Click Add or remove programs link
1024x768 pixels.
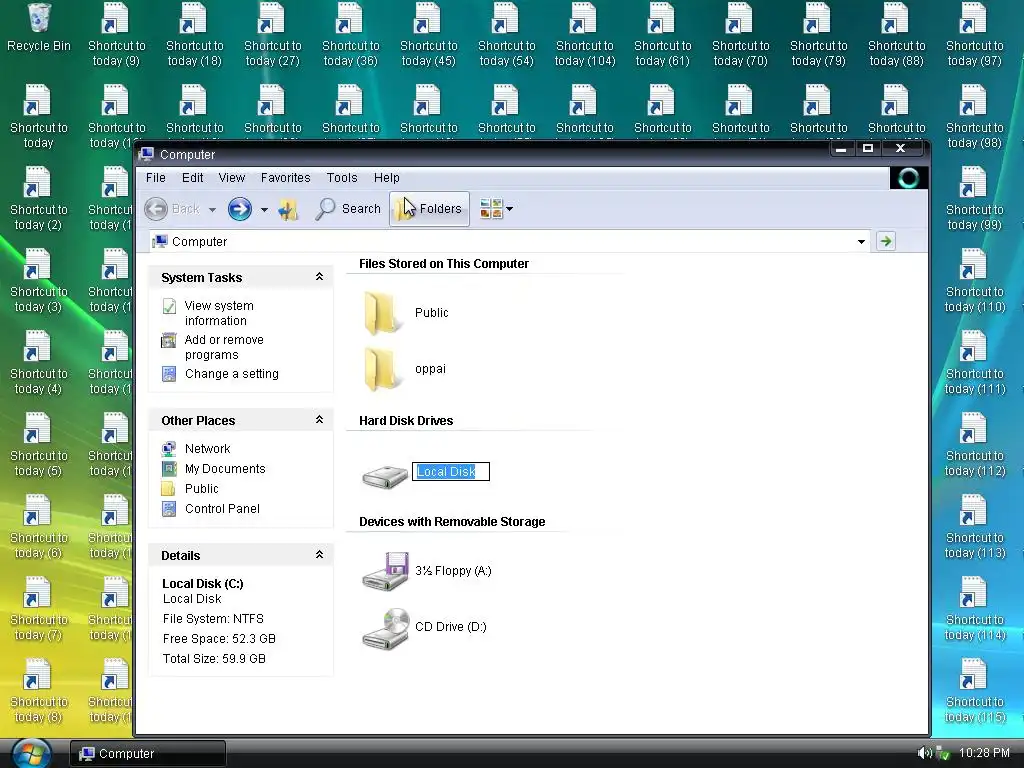(x=224, y=347)
